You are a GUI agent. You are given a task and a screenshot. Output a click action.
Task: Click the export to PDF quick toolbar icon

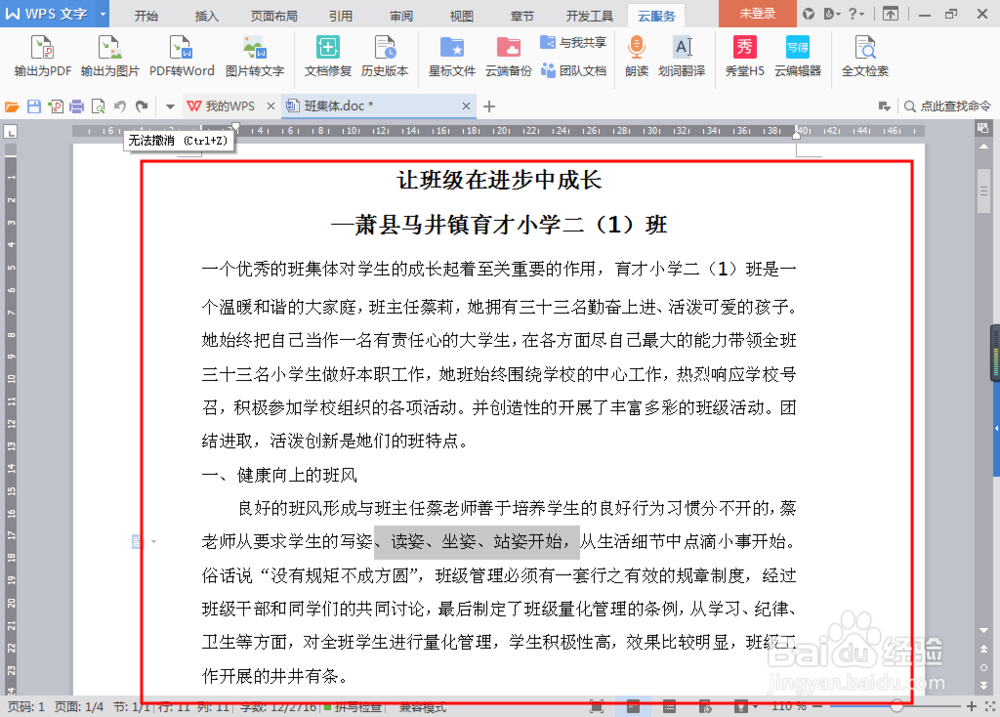pyautogui.click(x=55, y=107)
